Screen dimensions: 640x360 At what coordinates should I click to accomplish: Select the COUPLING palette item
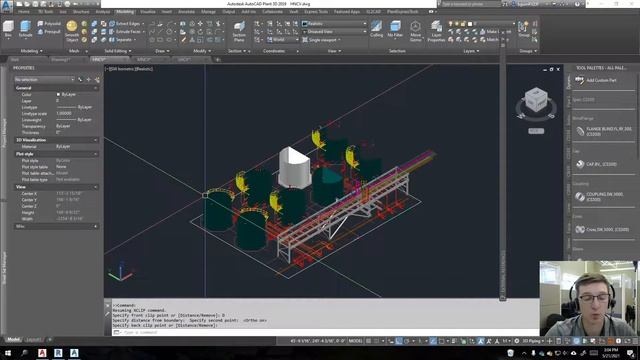pos(600,197)
